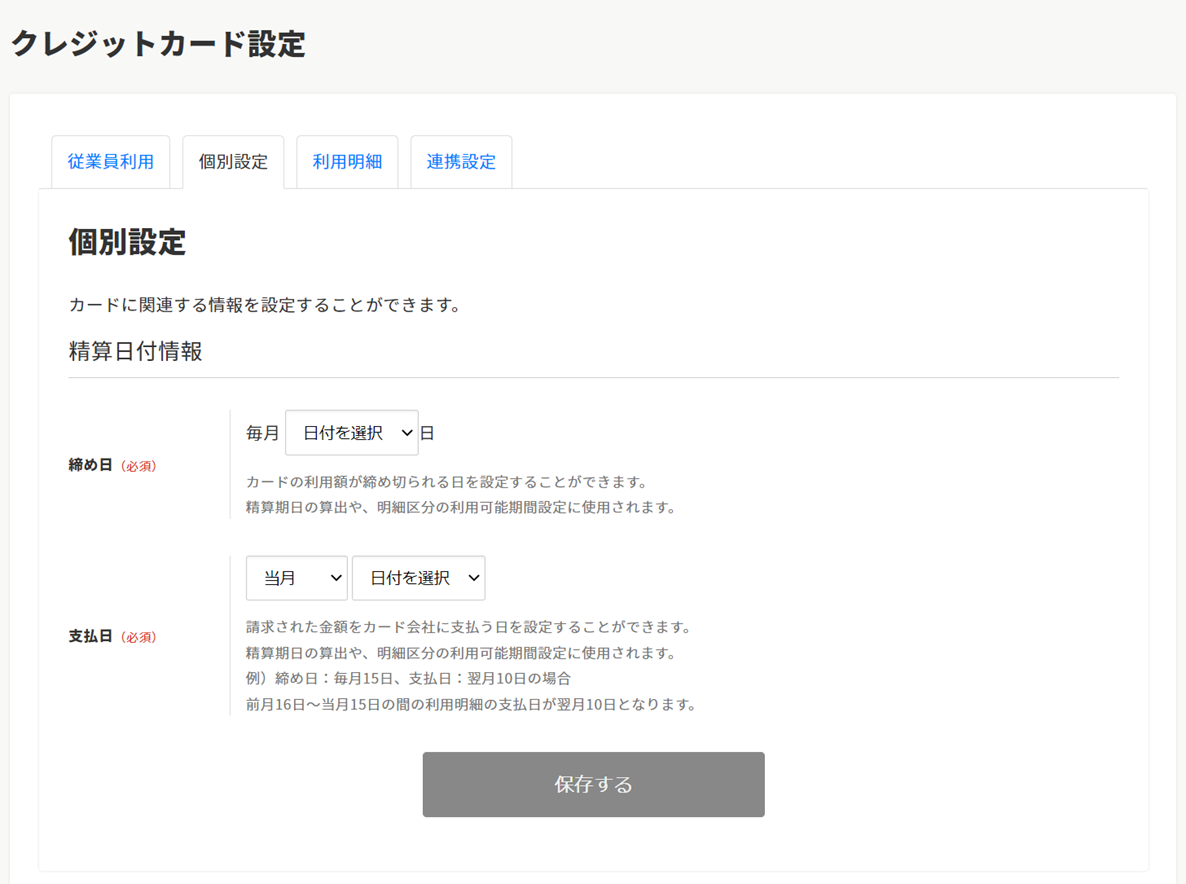This screenshot has height=884, width=1186.
Task: Click the クレジットカード設定 page title
Action: click(x=158, y=44)
